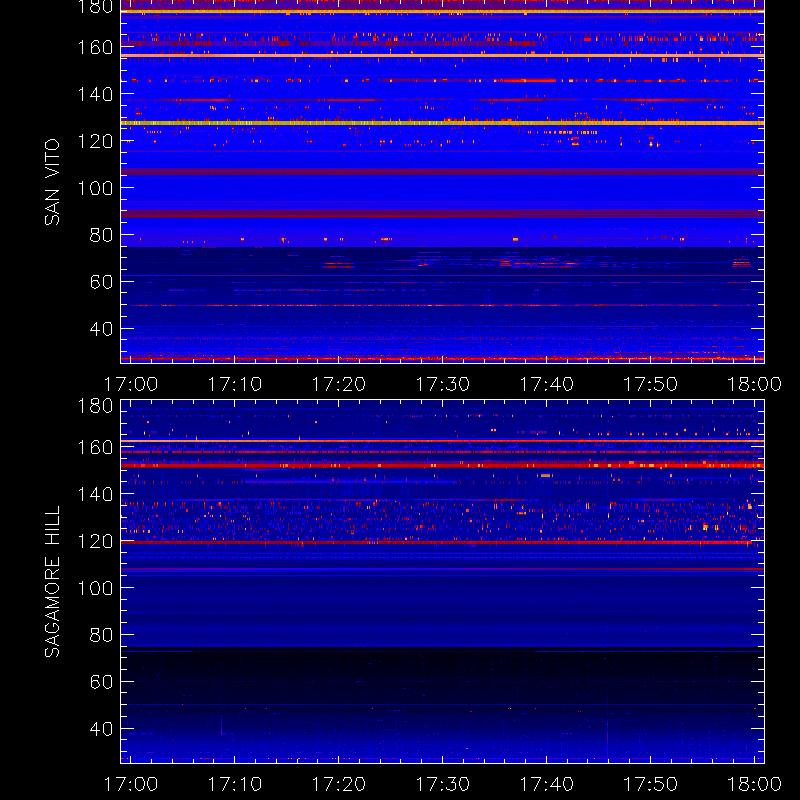Screen dimensions: 800x800
Task: Click the SAN VITO axis title
Action: click(52, 182)
